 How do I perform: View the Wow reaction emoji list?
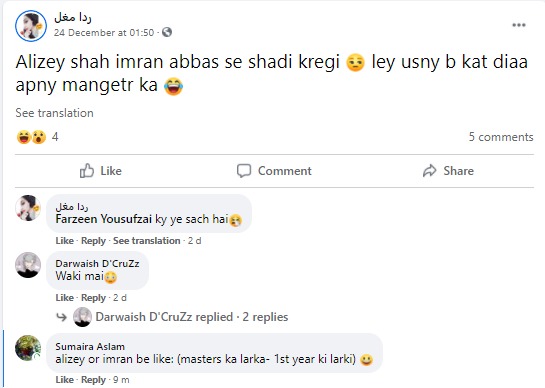click(x=39, y=137)
